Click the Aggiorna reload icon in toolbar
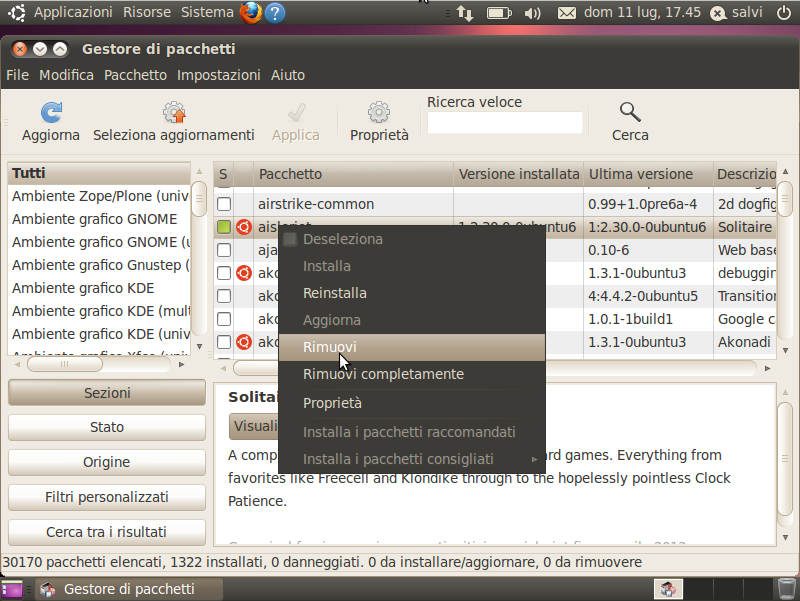The image size is (800, 601). click(52, 113)
